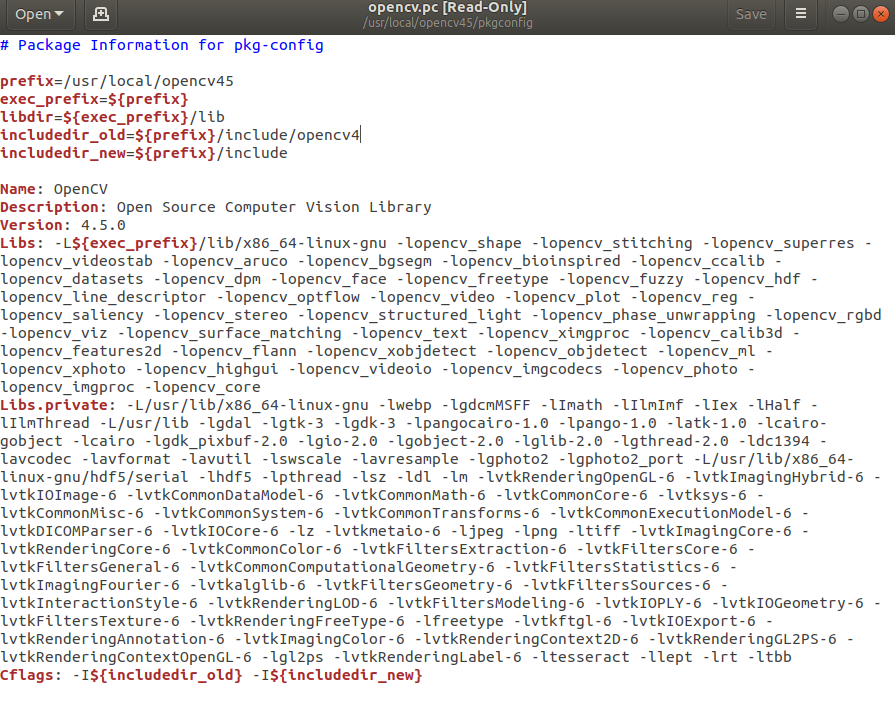
Task: Place cursor on prefix=/usr/local/opencv45 line
Action: 117,81
